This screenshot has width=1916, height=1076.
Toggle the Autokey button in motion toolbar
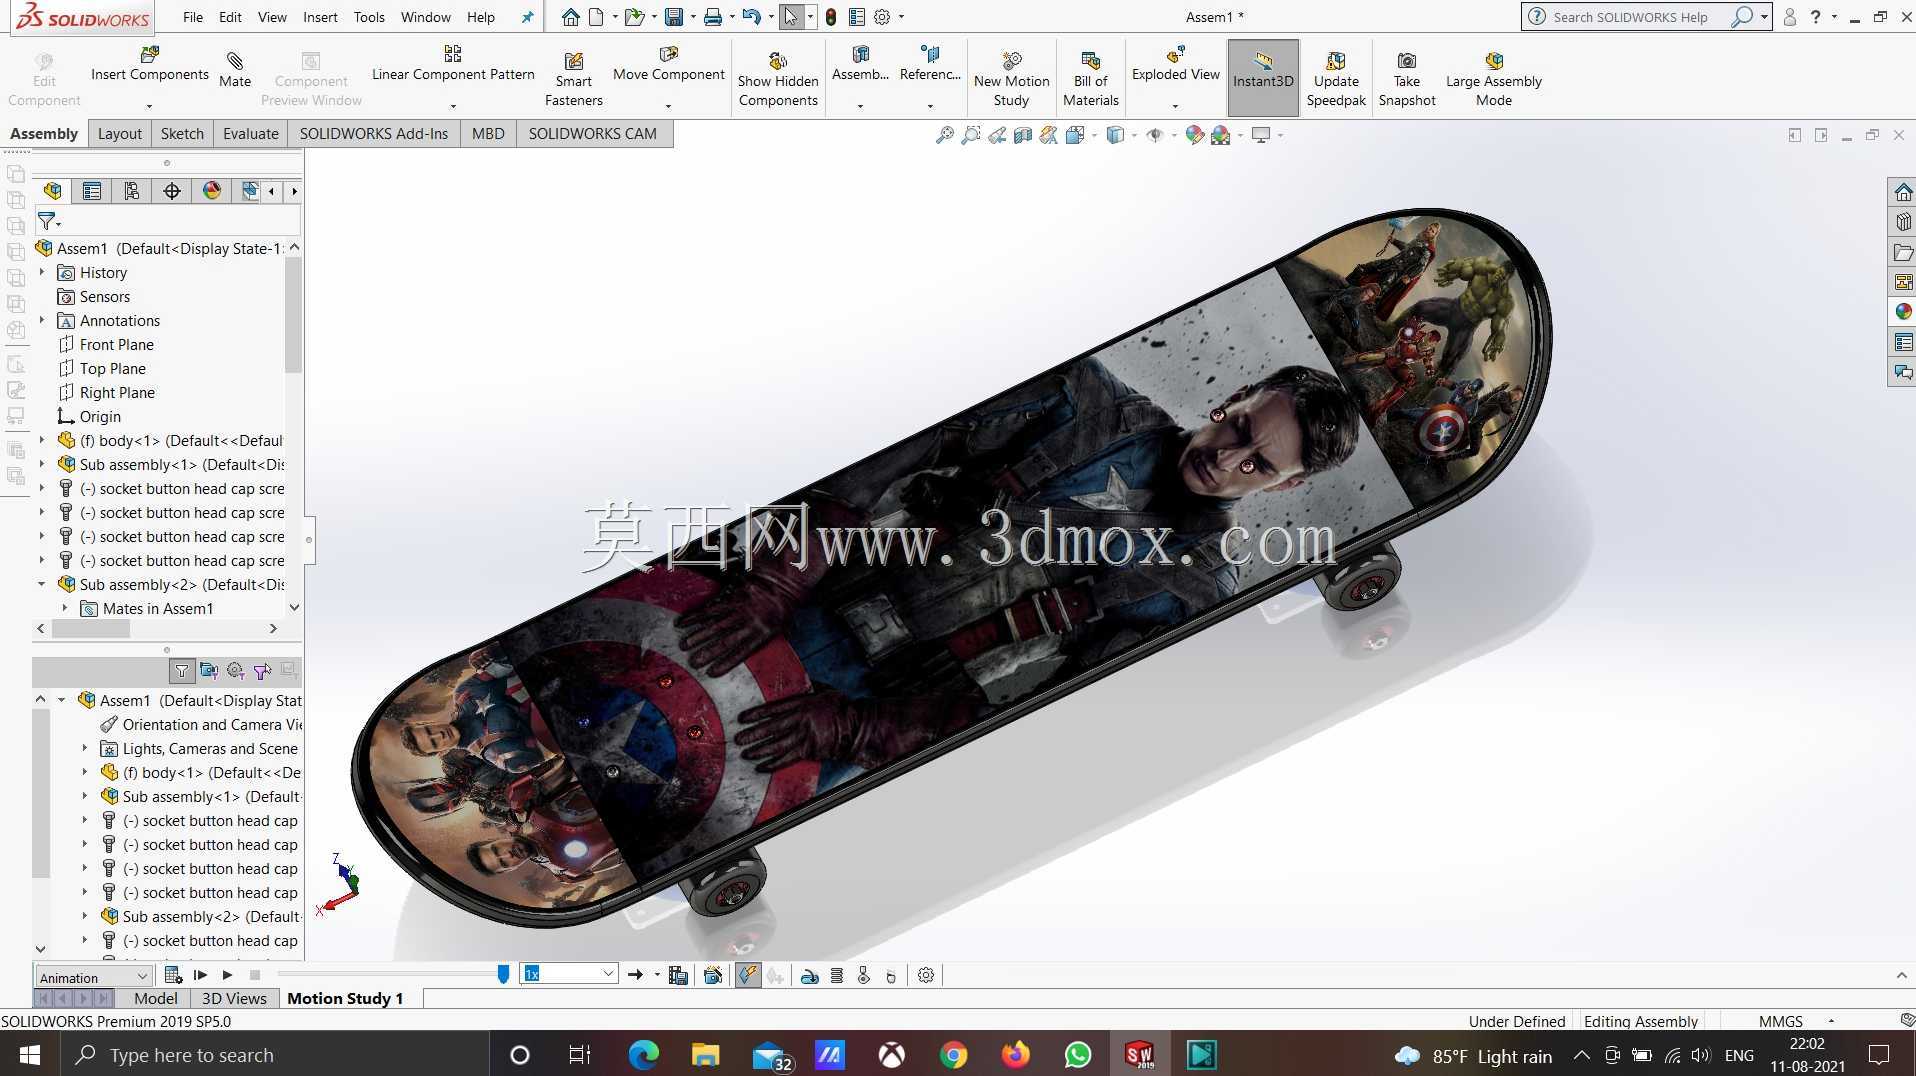pos(748,975)
